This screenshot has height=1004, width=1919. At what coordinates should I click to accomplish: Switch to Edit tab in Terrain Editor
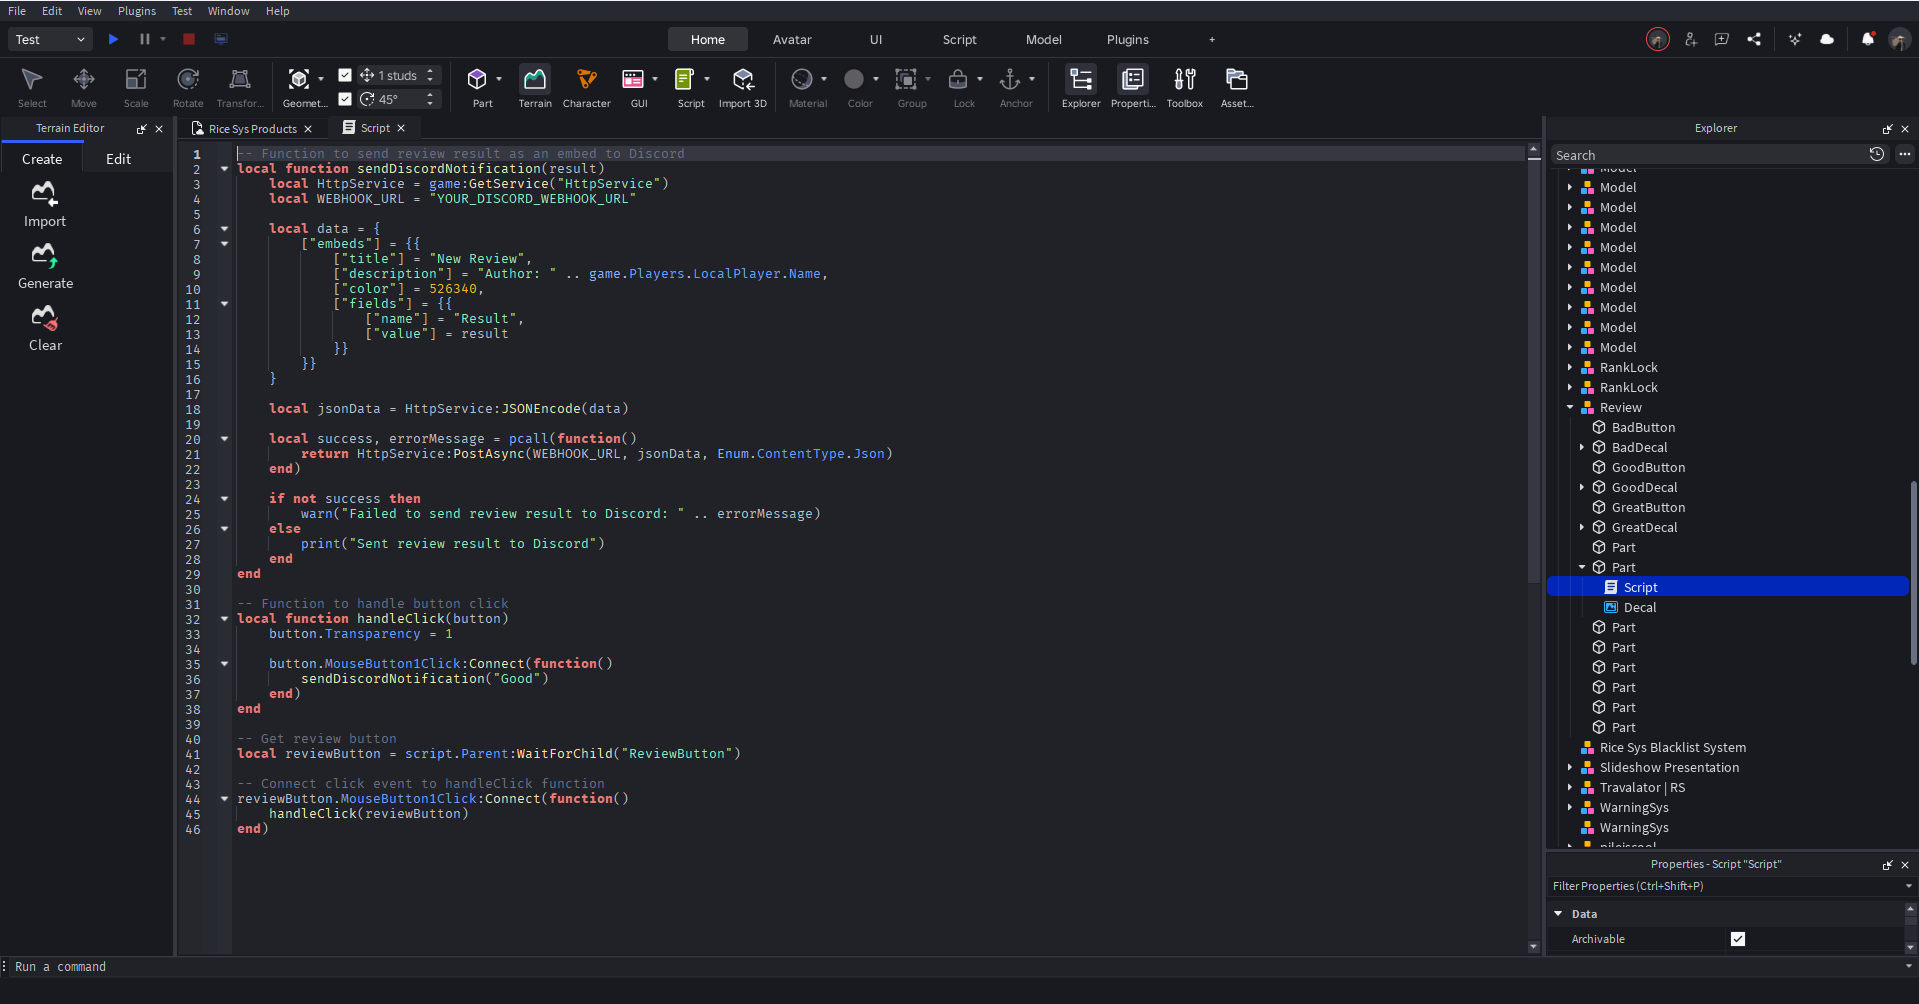tap(118, 159)
